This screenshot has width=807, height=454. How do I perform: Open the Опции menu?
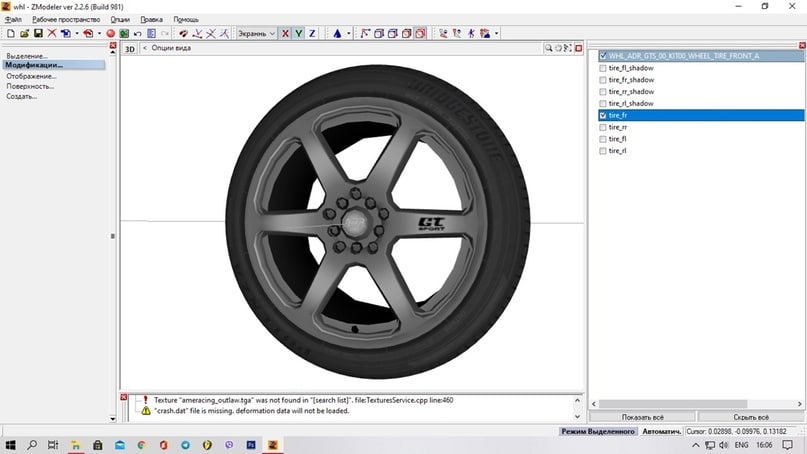click(120, 20)
